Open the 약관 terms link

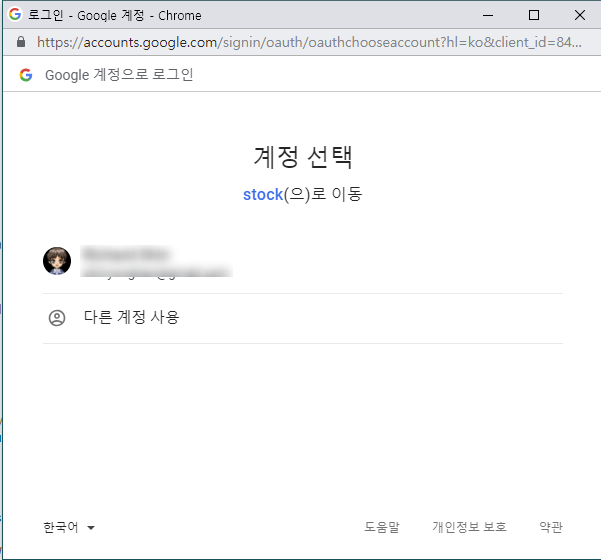click(551, 527)
